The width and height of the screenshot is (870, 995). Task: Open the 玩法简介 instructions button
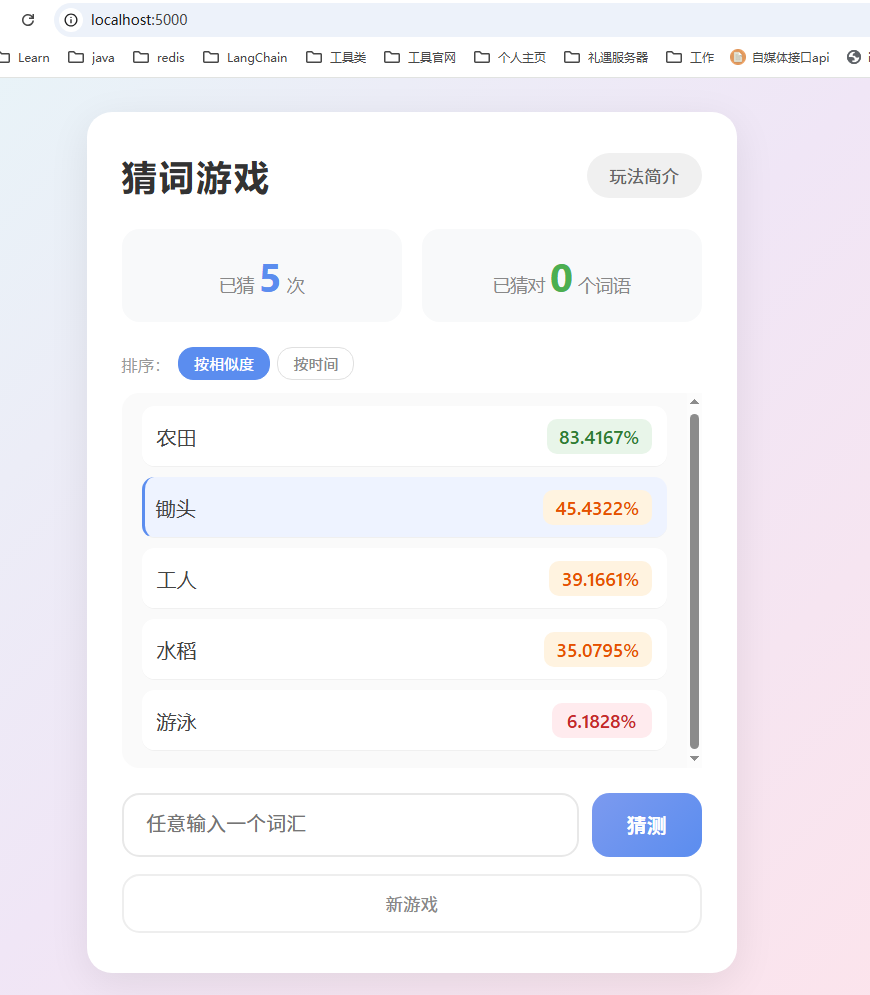pos(644,176)
